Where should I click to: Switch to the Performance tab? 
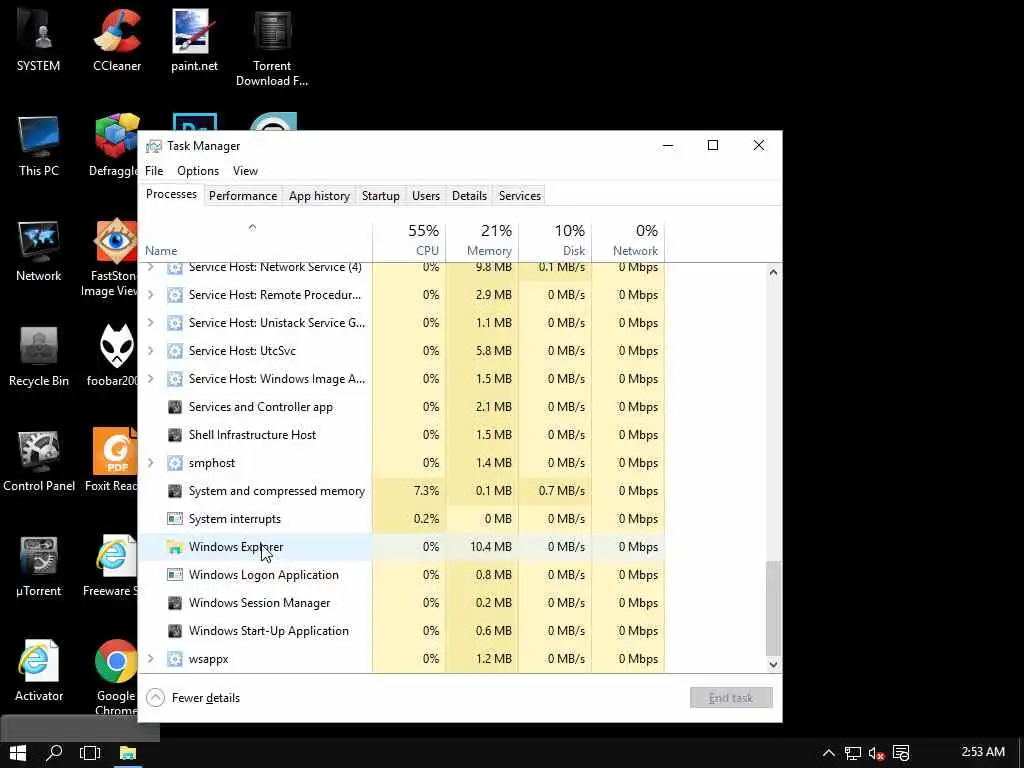[x=243, y=196]
